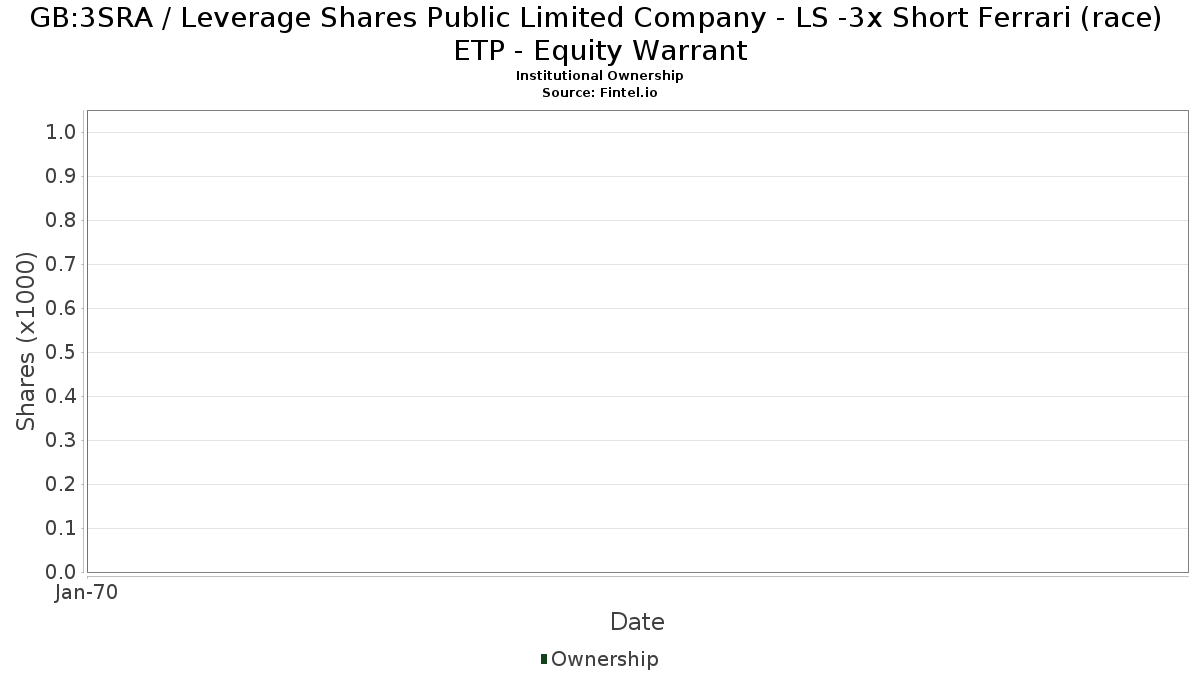1200x675 pixels.
Task: Click the 0.3 y-axis tick label
Action: 62,441
